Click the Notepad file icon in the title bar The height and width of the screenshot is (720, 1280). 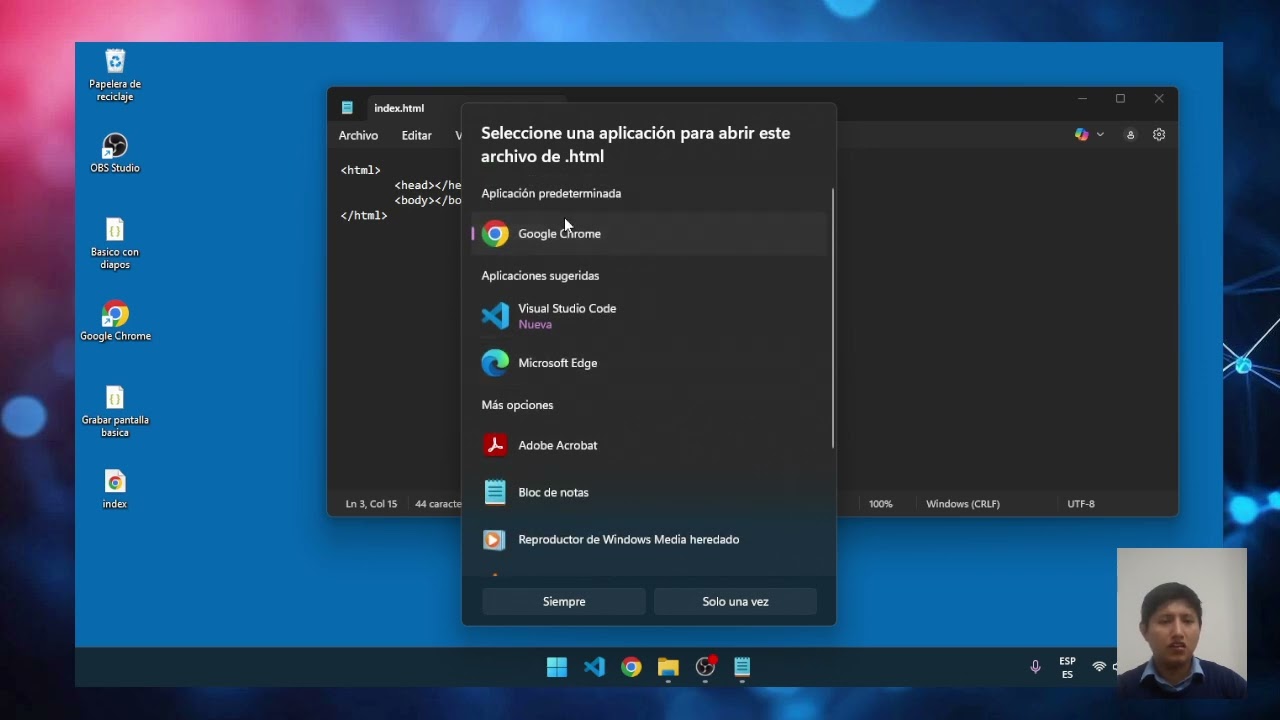[347, 108]
